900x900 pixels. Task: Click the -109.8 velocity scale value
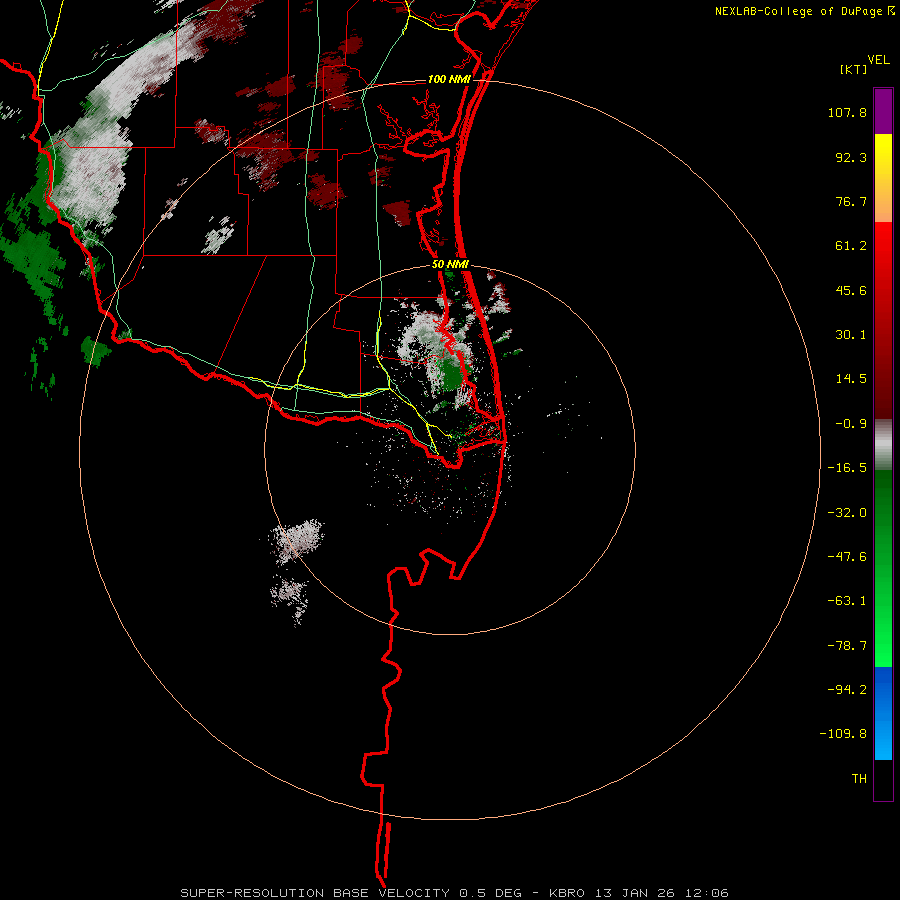pos(843,734)
